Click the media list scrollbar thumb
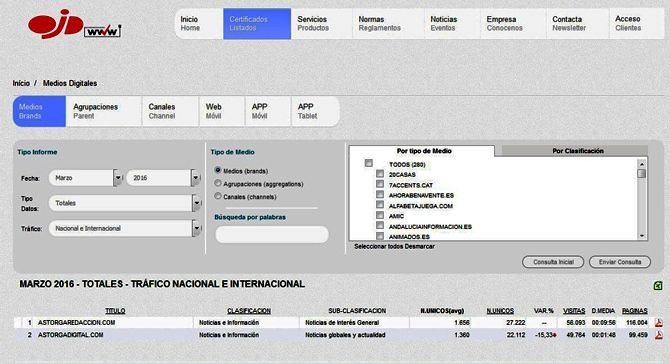 click(x=642, y=173)
